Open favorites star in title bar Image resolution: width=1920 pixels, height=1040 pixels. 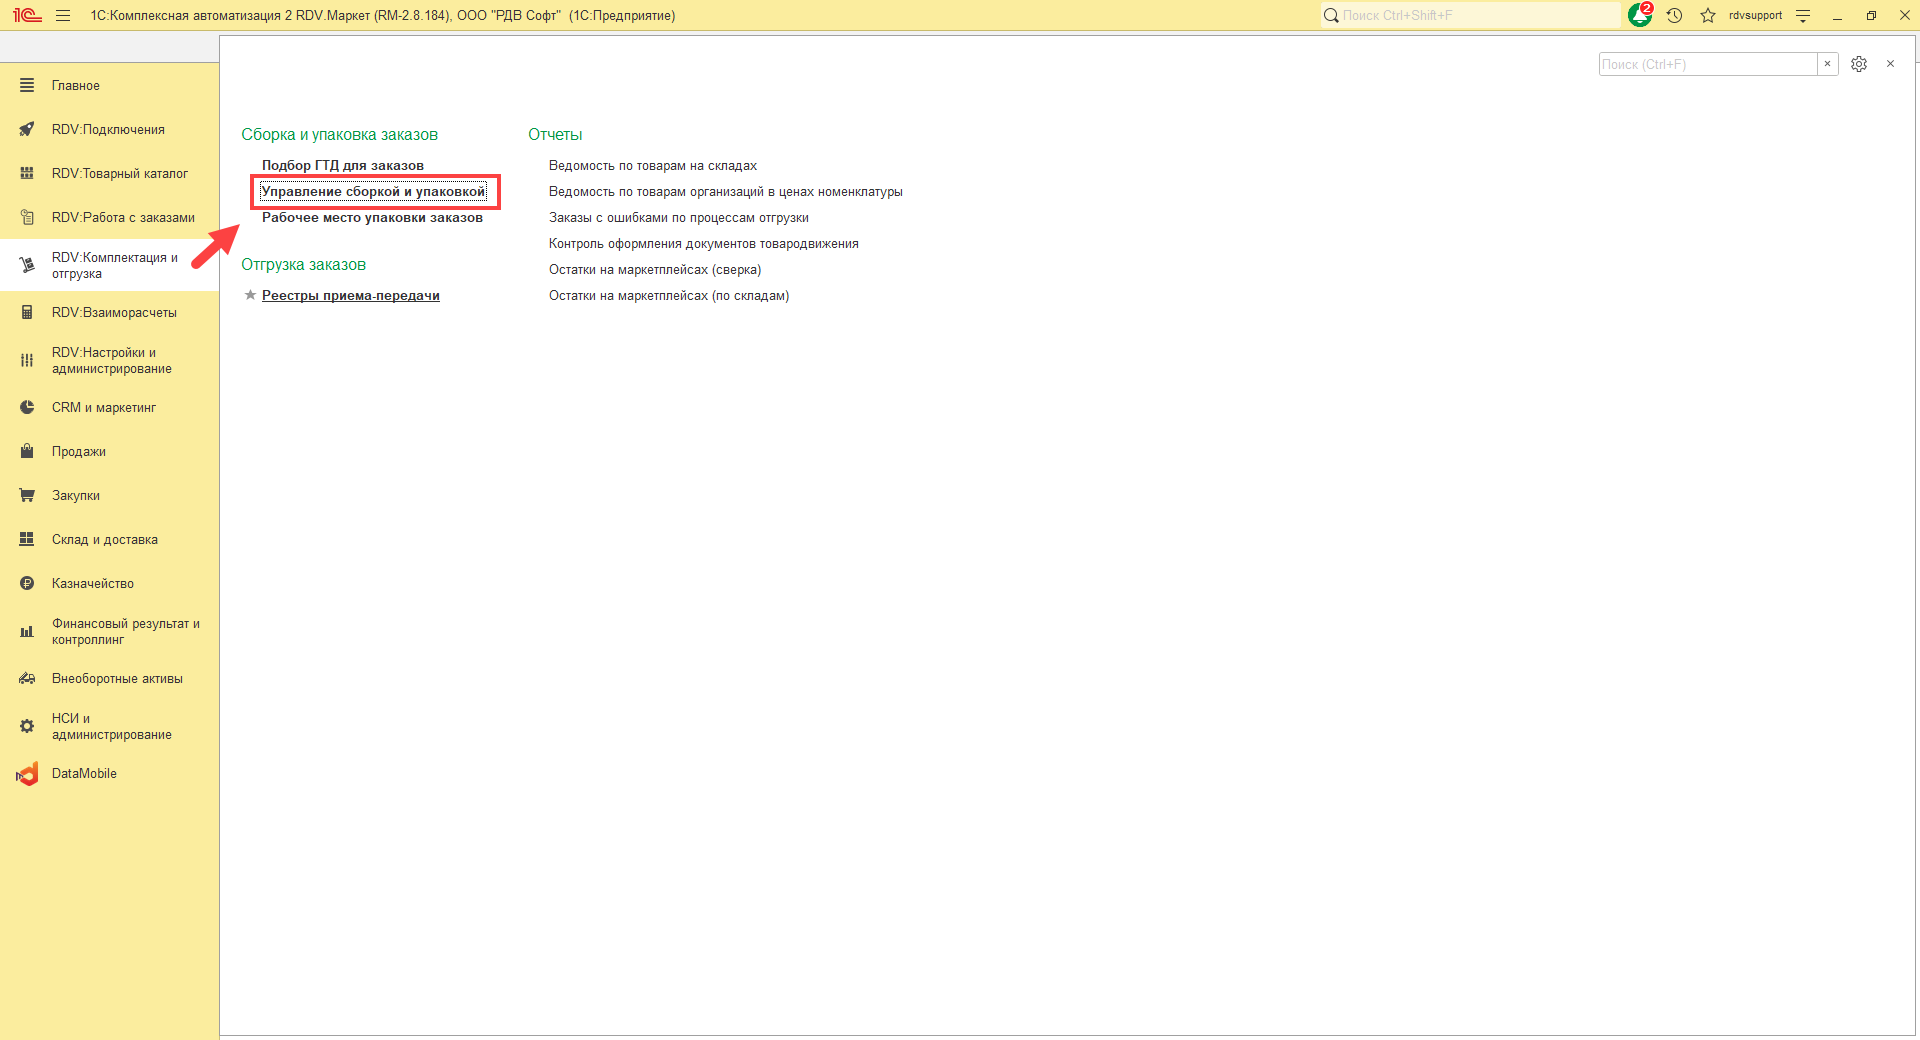1708,15
